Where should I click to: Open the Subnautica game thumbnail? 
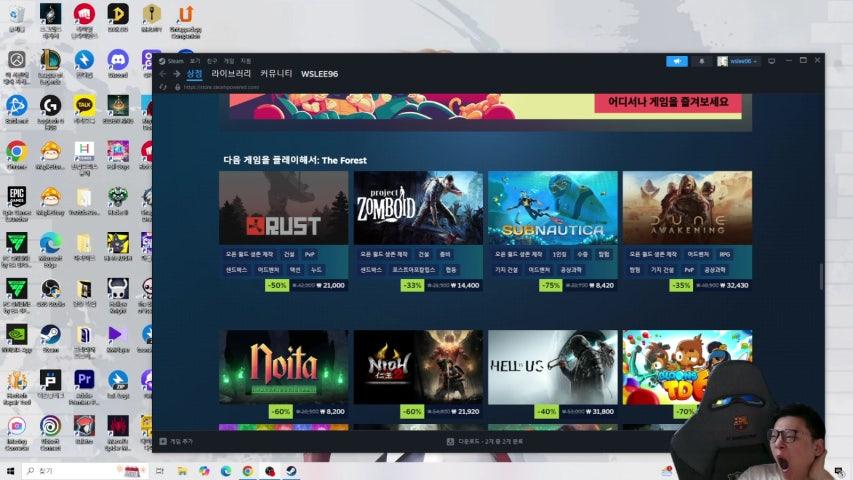pyautogui.click(x=553, y=208)
